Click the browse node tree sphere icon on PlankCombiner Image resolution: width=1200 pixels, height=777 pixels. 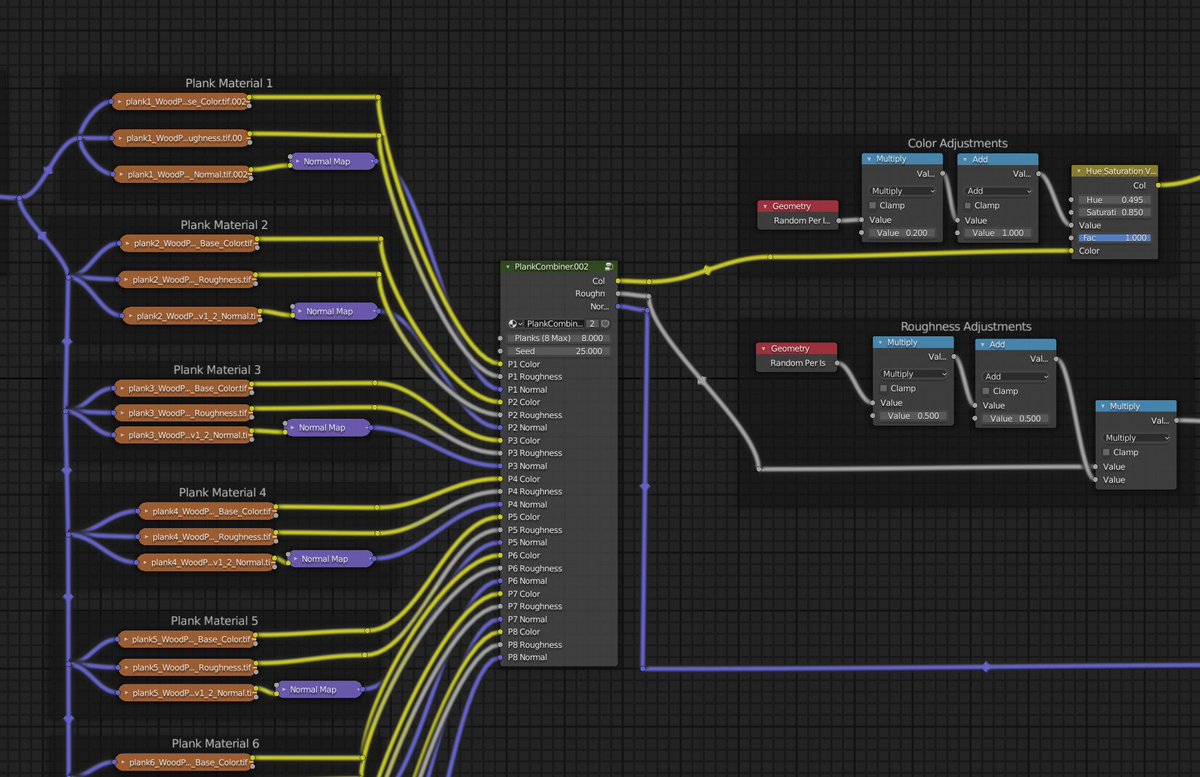pos(512,323)
